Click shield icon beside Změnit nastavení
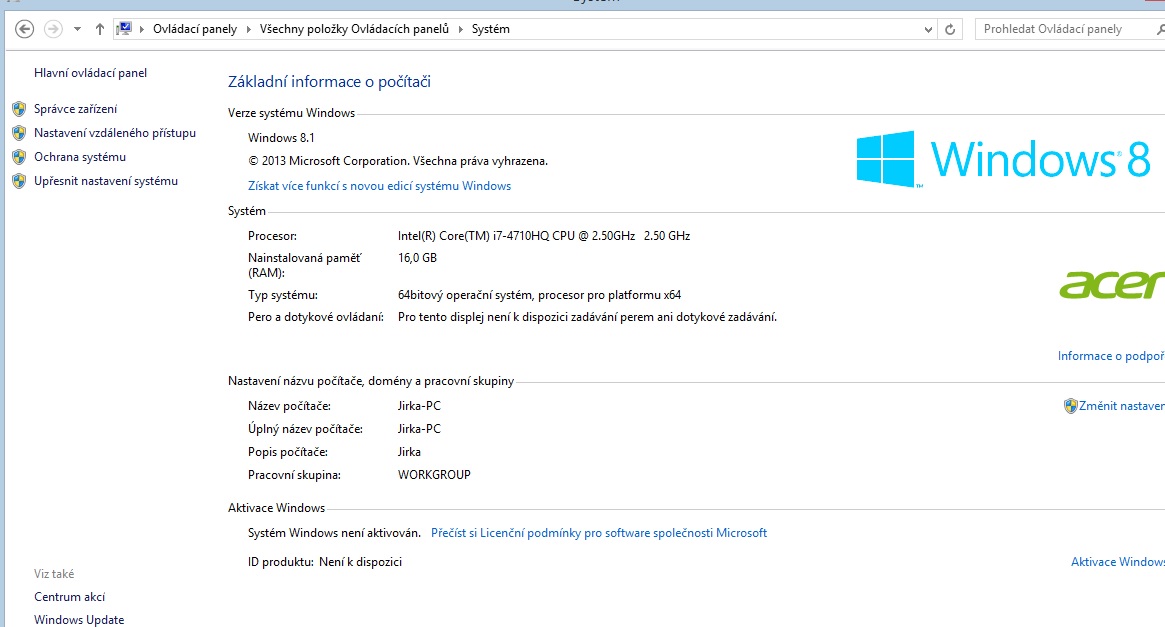This screenshot has height=627, width=1165. tap(1070, 406)
